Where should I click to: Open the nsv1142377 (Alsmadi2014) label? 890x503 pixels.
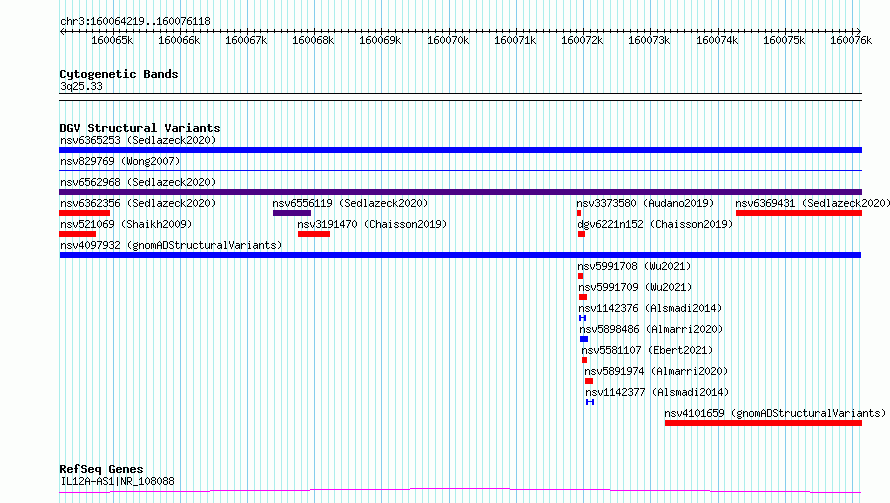(x=657, y=392)
